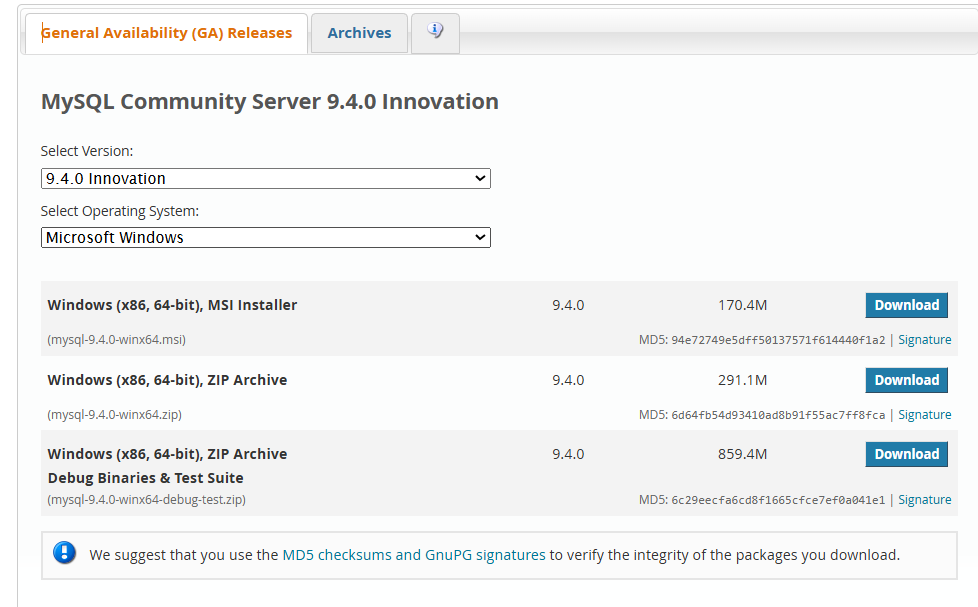Click the Windows (x86, 64-bit), MSI Installer title
978x607 pixels.
point(172,305)
